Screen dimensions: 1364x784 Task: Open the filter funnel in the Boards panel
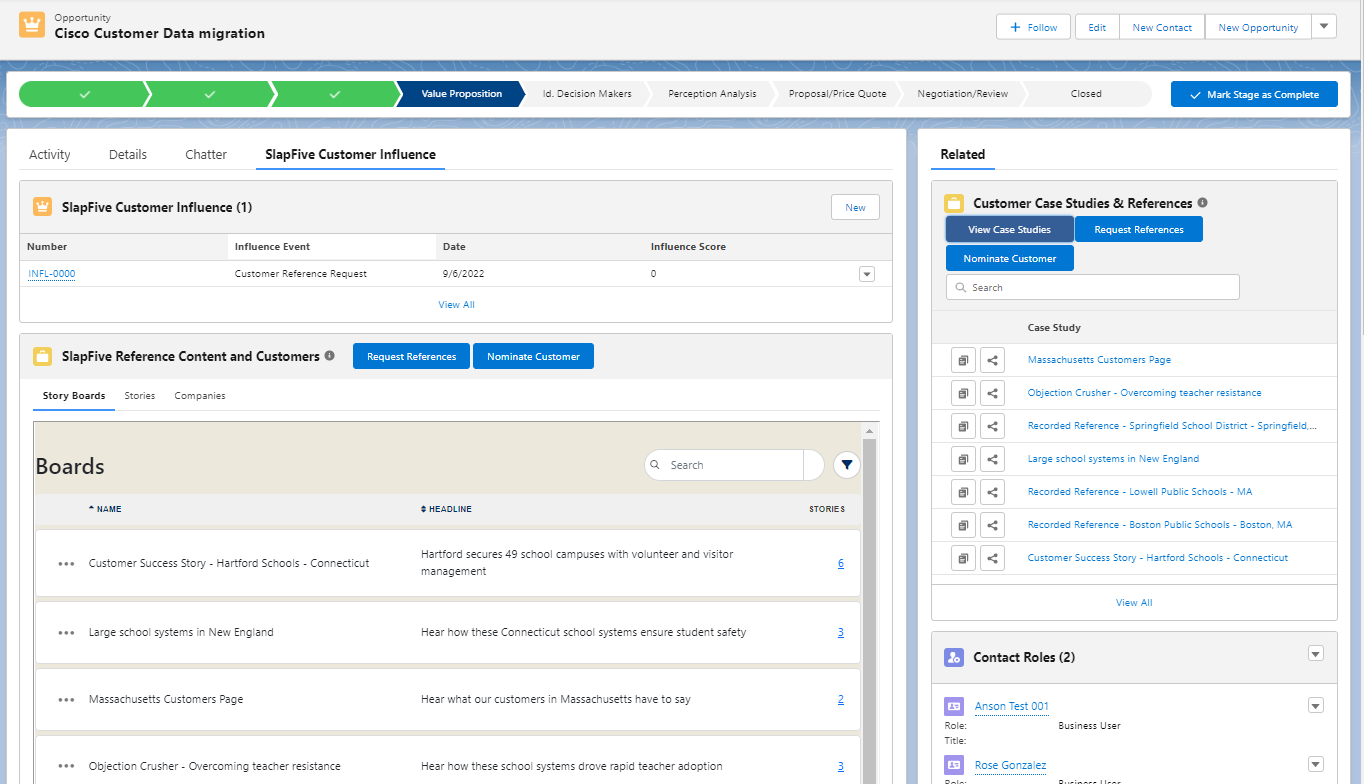tap(846, 464)
